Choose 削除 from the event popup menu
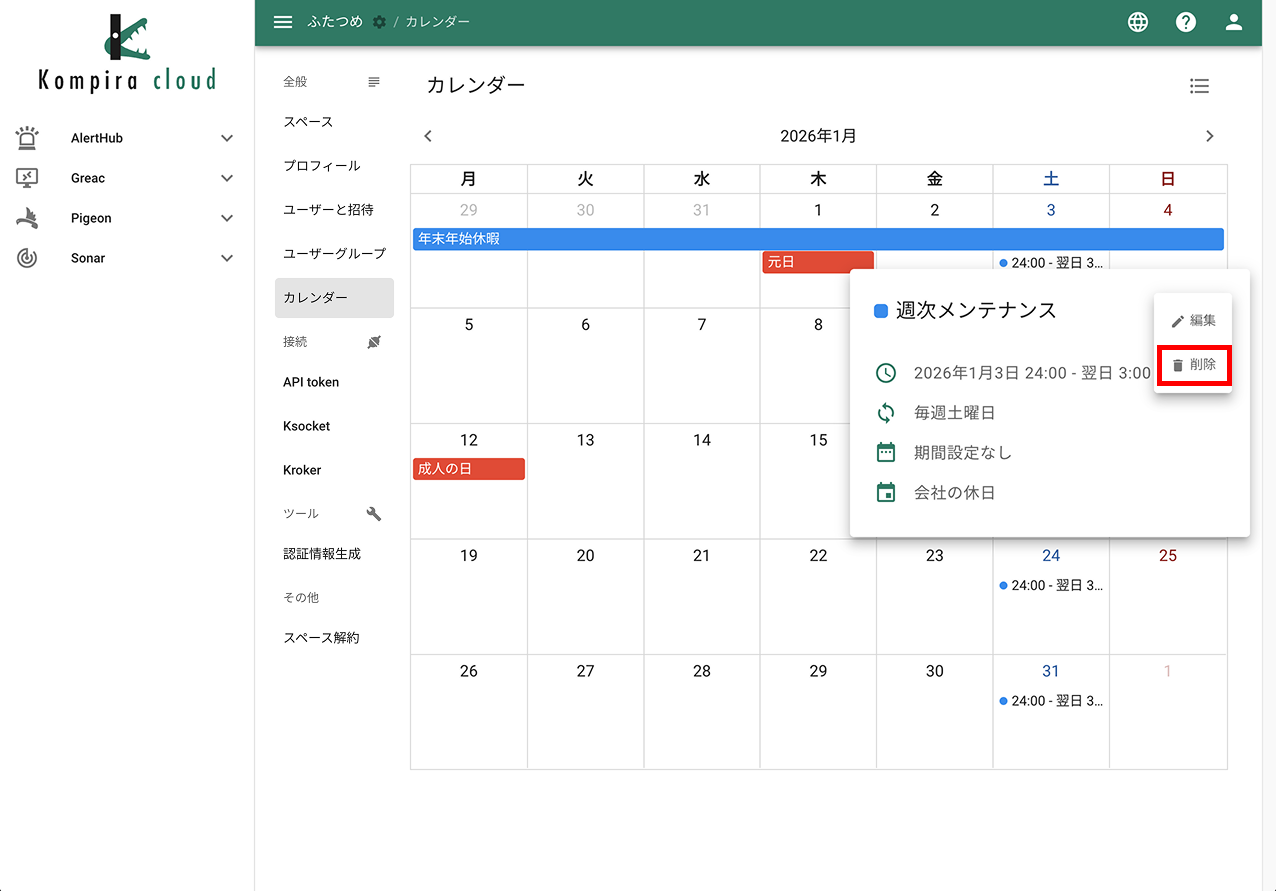Screen dimensions: 1276x891 pos(1194,365)
